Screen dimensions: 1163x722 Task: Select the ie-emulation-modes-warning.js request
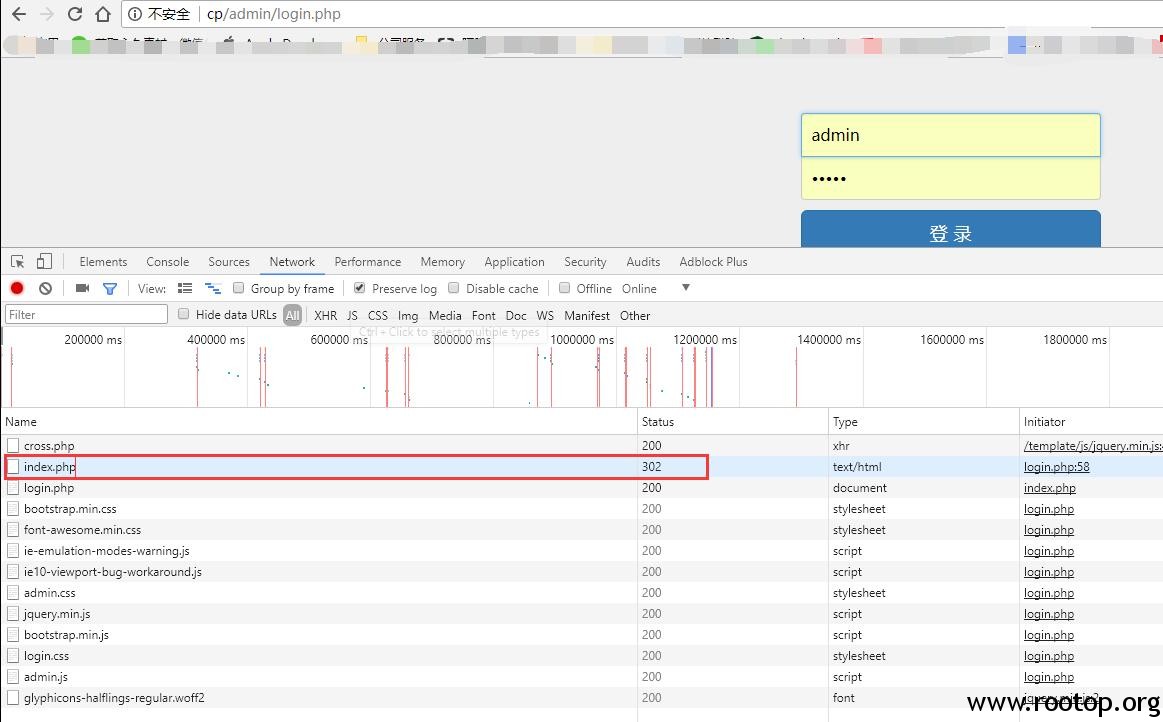[582, 551]
